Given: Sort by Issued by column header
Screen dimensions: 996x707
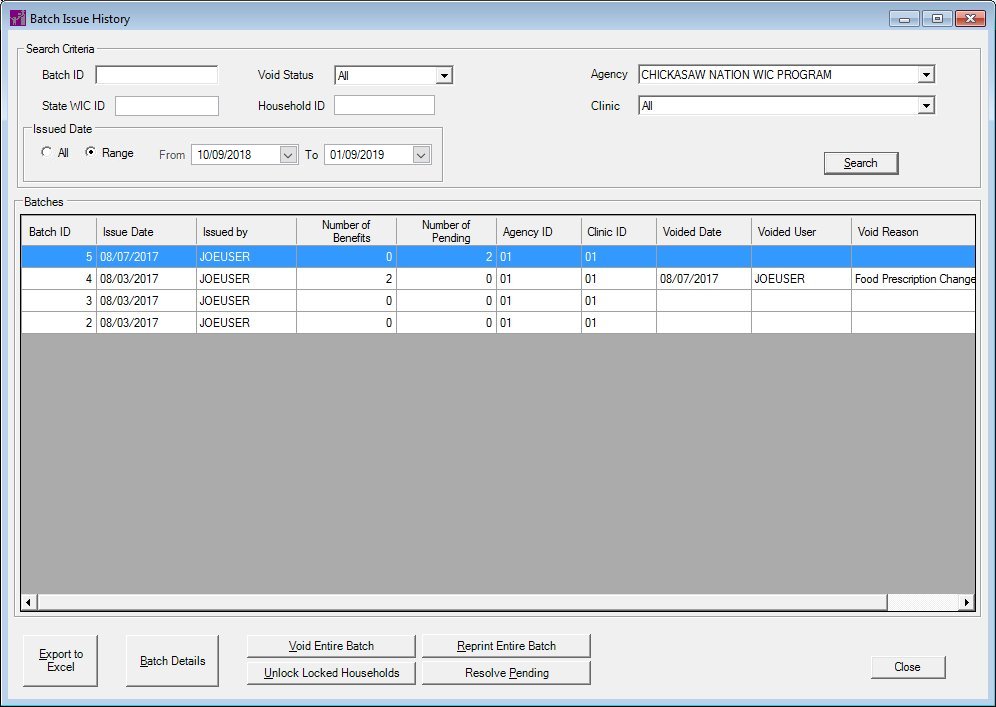Looking at the screenshot, I should tap(246, 231).
